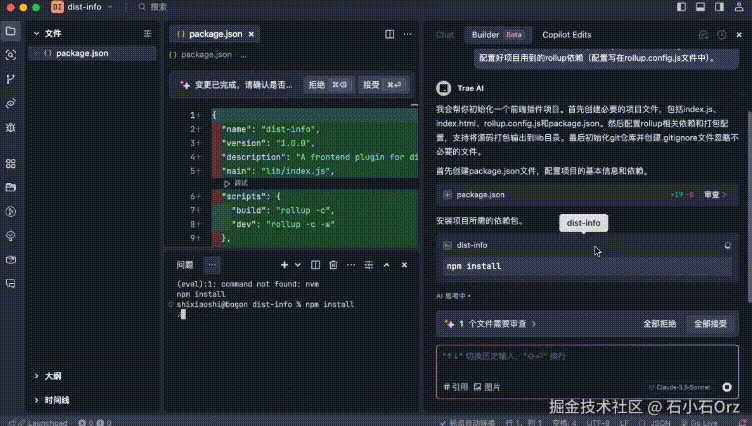The image size is (752, 426).
Task: Open the new terminal dropdown arrow
Action: tap(298, 265)
